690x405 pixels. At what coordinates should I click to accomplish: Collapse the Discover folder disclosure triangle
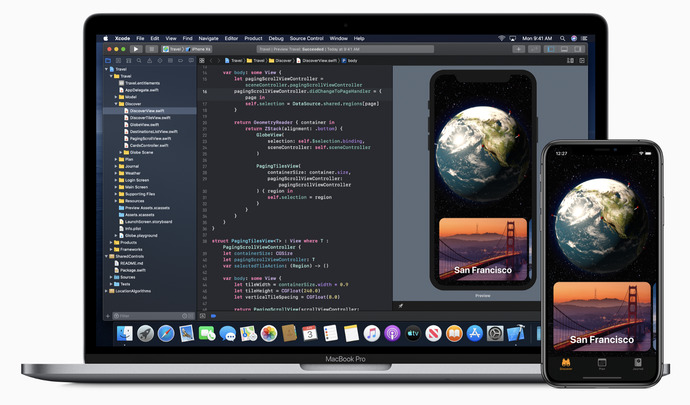(x=116, y=104)
